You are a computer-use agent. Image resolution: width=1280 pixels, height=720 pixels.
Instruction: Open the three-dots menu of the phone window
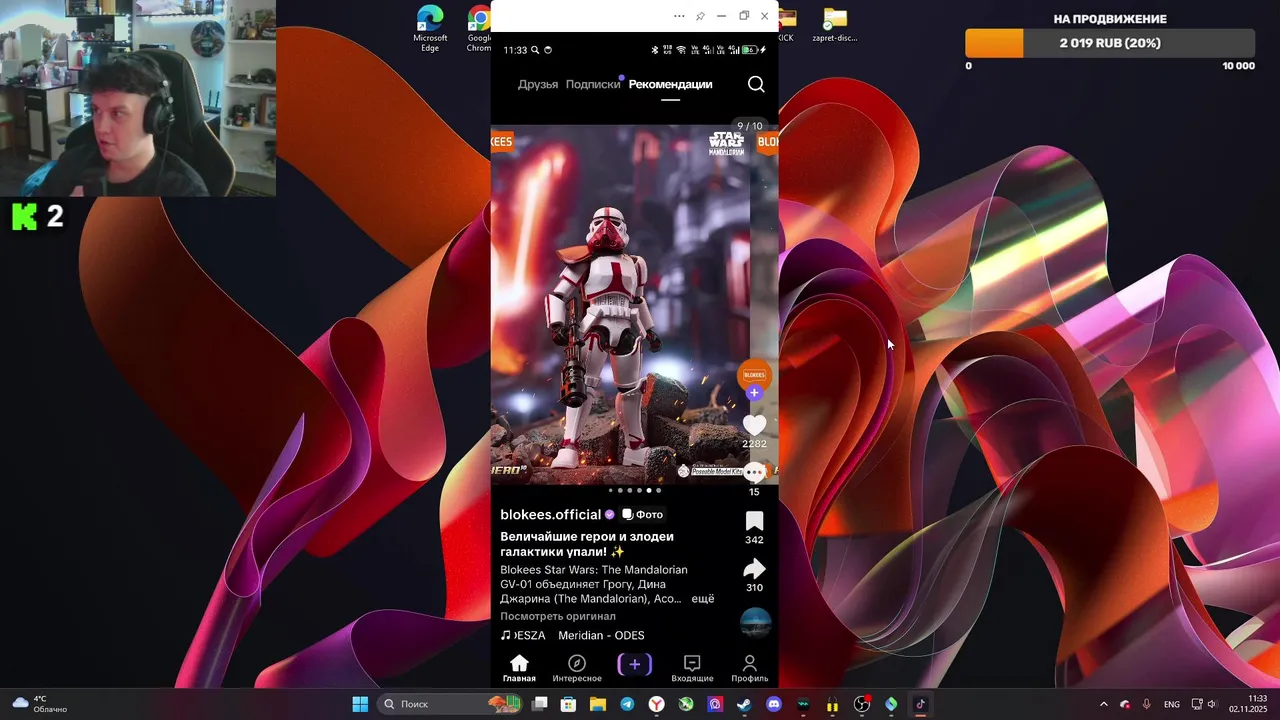pos(679,16)
